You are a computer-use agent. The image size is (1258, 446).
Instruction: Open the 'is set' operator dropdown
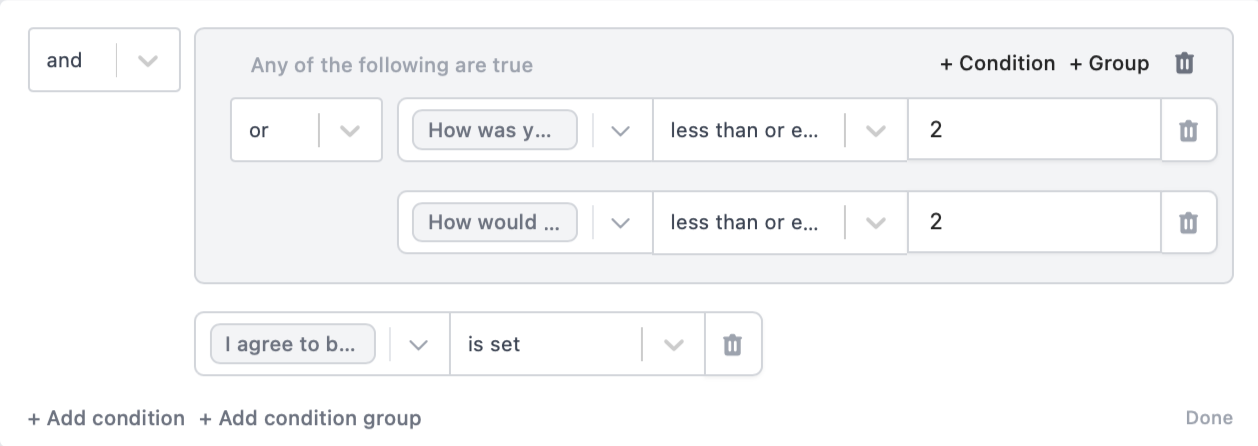click(673, 345)
